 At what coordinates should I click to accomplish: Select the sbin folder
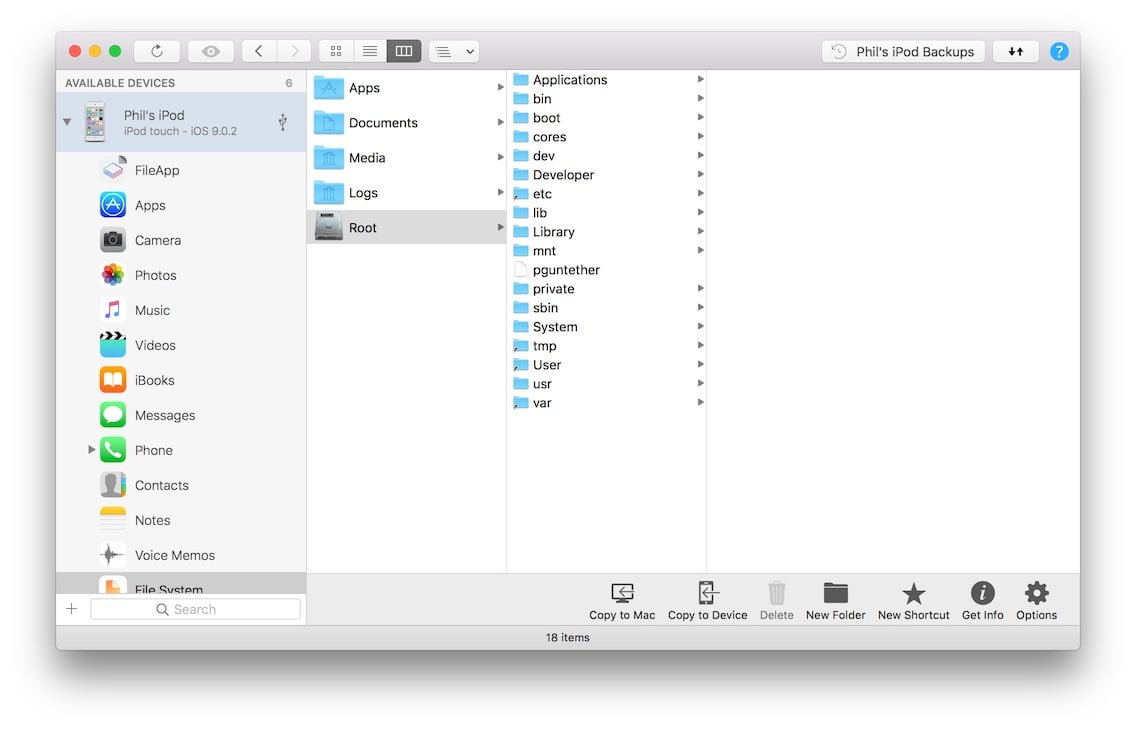tap(607, 308)
